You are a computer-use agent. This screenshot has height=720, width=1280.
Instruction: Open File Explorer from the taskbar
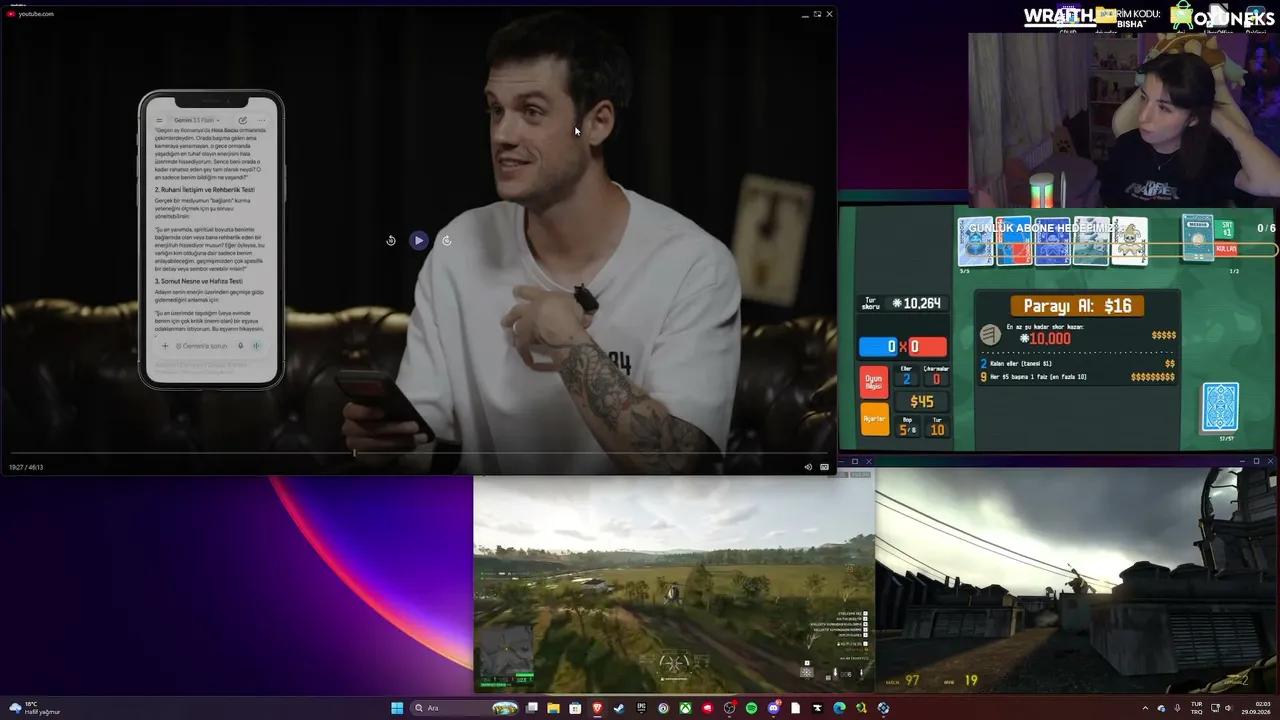pos(553,708)
